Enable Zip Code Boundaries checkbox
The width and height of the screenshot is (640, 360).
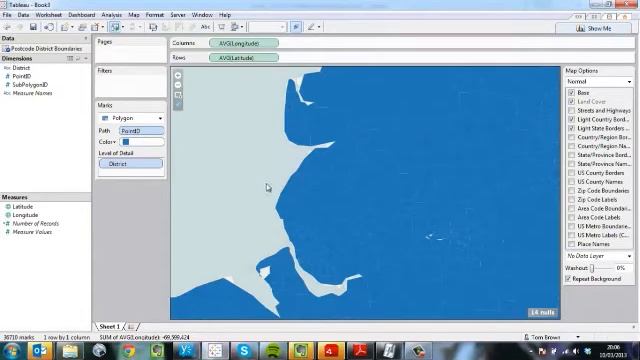(571, 191)
